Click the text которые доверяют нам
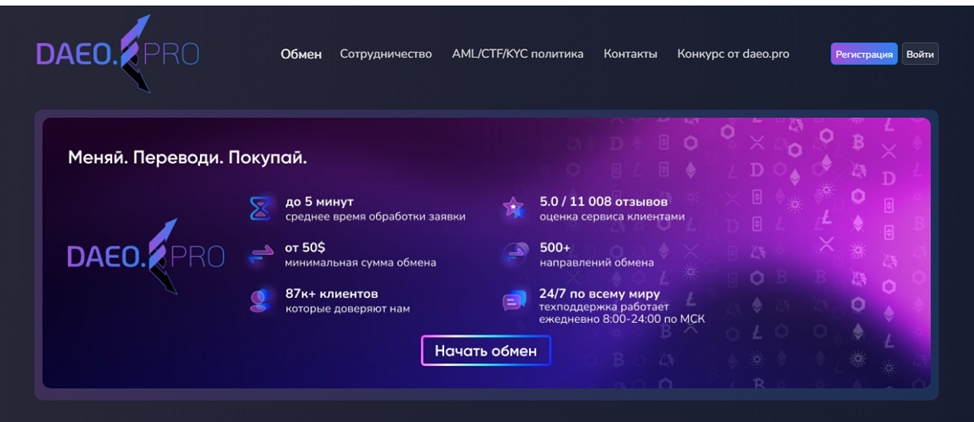974x422 pixels. tap(347, 308)
